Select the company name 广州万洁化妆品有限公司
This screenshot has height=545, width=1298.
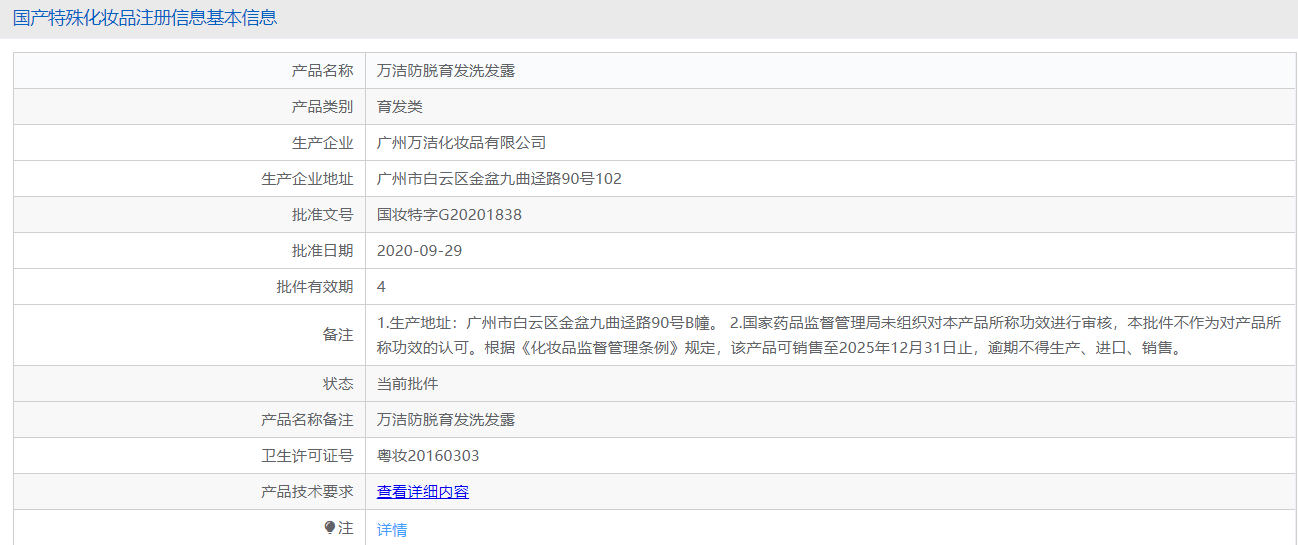pos(461,143)
